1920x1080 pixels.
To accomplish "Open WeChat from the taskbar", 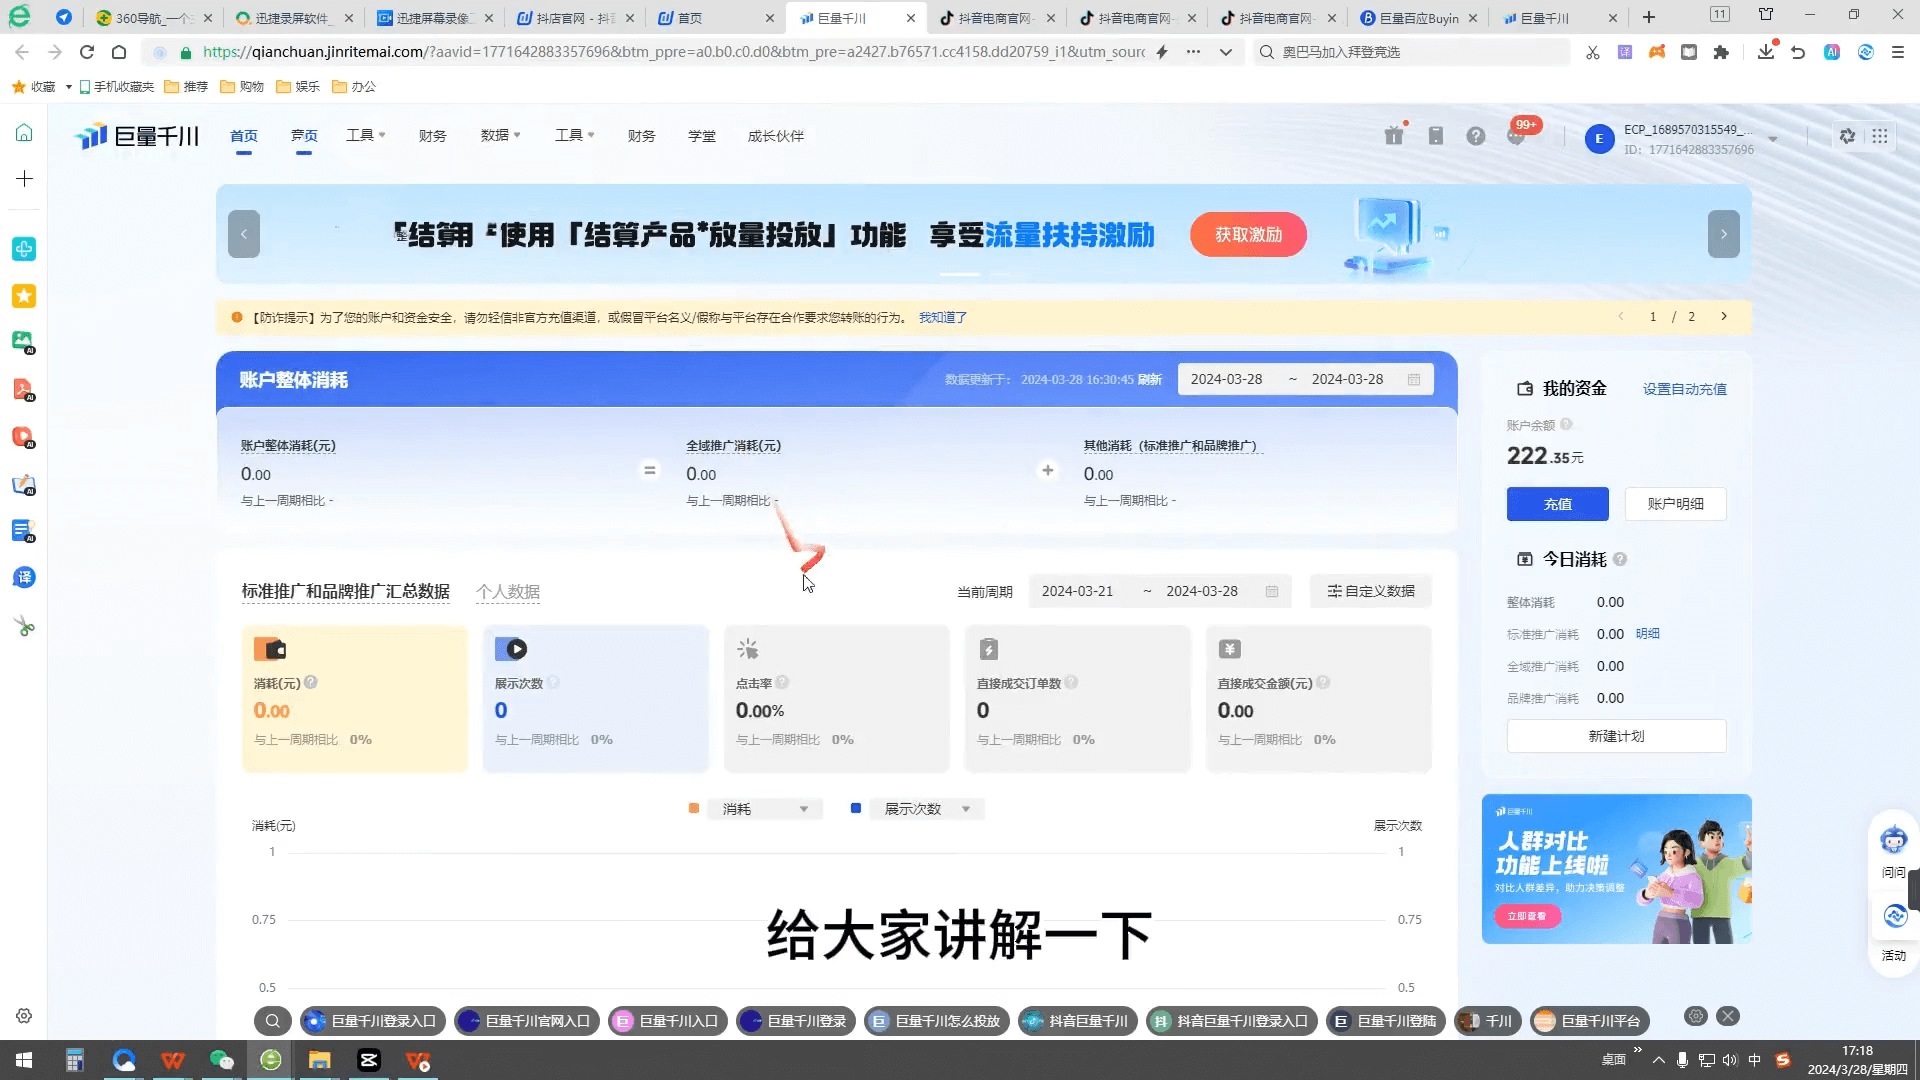I will pos(222,1060).
